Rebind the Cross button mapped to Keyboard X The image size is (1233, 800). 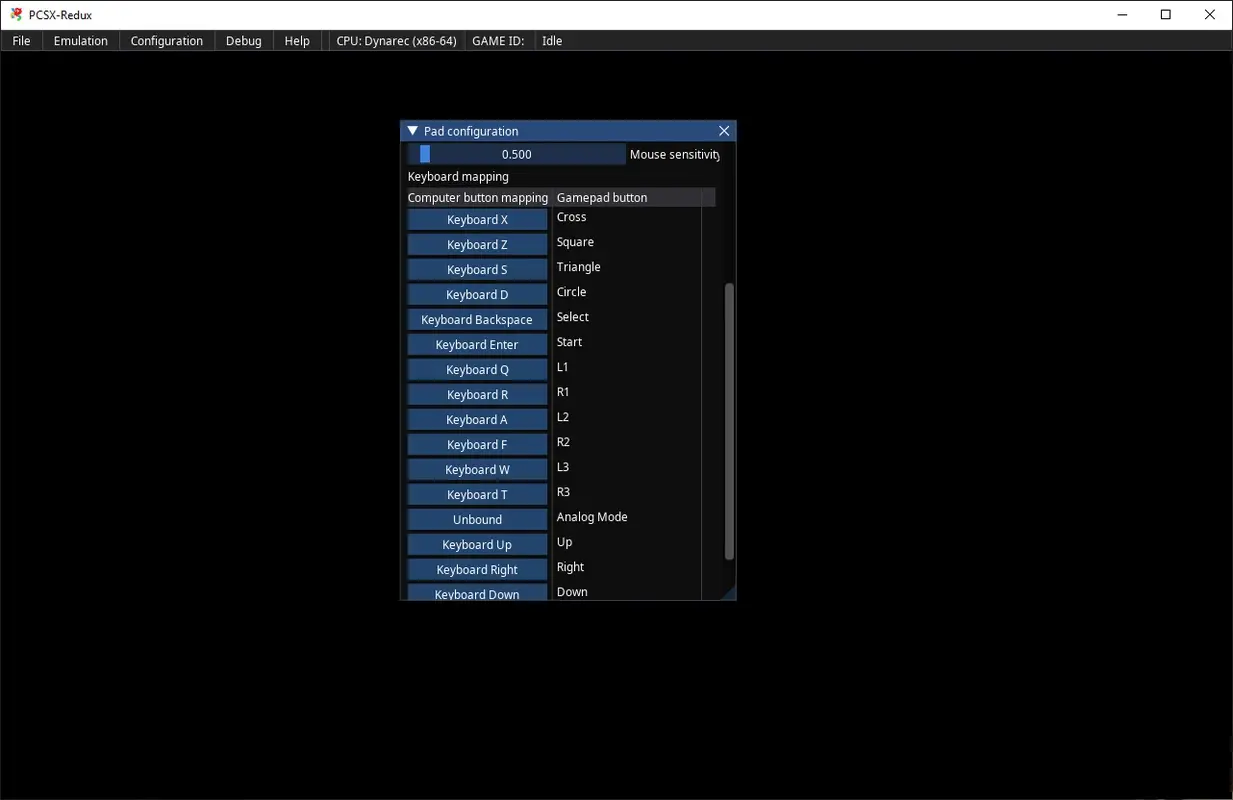pyautogui.click(x=477, y=219)
